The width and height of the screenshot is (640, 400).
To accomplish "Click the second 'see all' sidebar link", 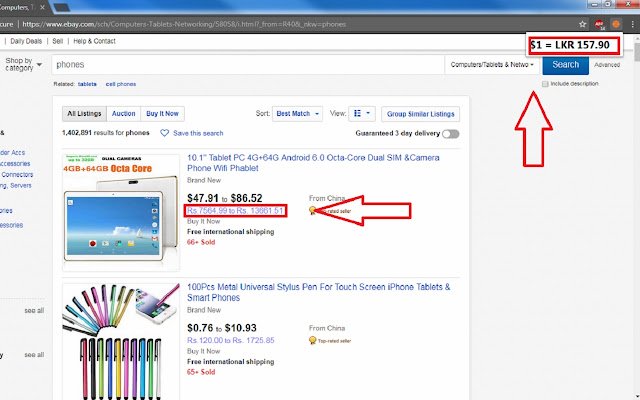I will click(x=34, y=355).
